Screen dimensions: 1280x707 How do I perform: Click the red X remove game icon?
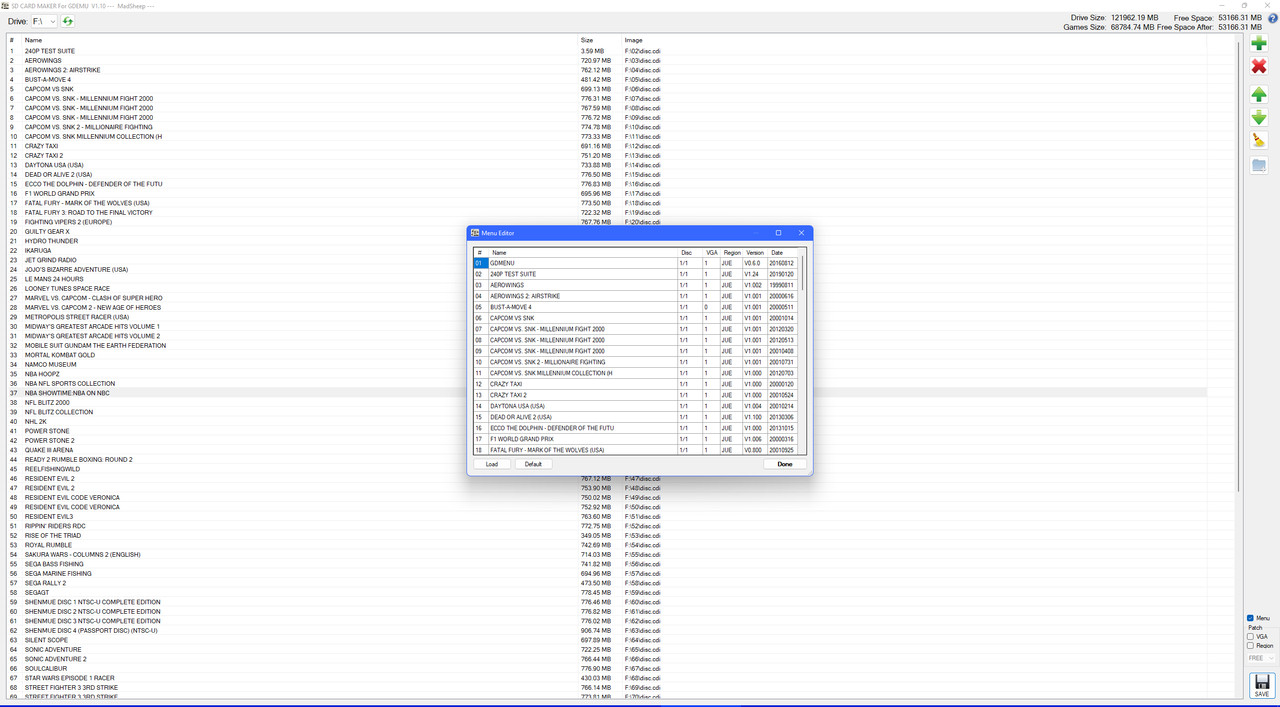point(1259,66)
